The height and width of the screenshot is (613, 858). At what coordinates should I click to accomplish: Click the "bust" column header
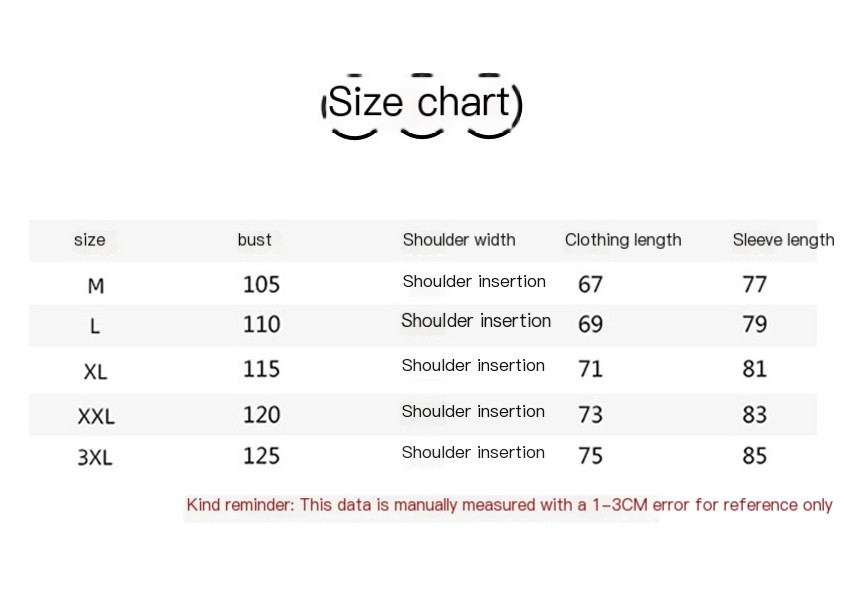[x=254, y=240]
